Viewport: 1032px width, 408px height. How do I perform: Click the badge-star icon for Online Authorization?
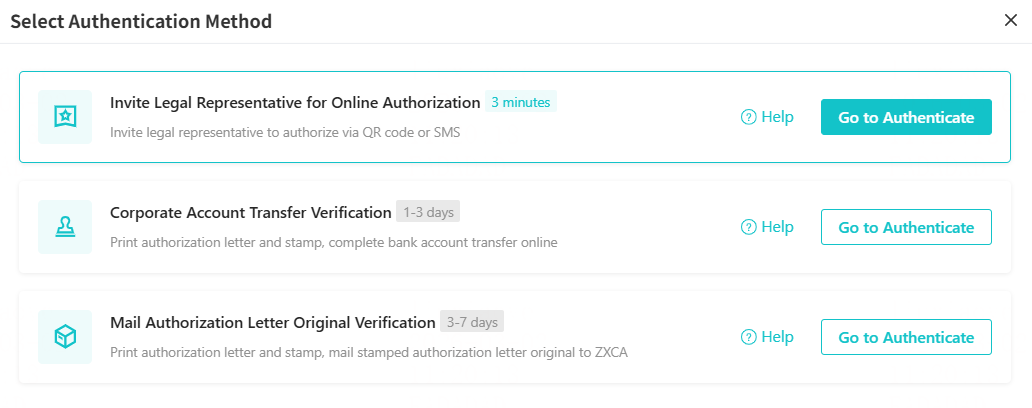tap(65, 117)
